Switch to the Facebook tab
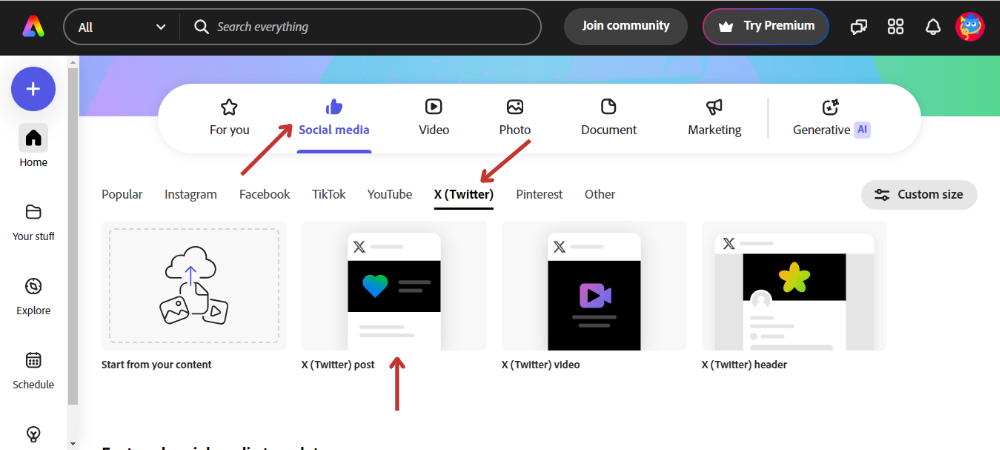The width and height of the screenshot is (1000, 450). [x=265, y=194]
